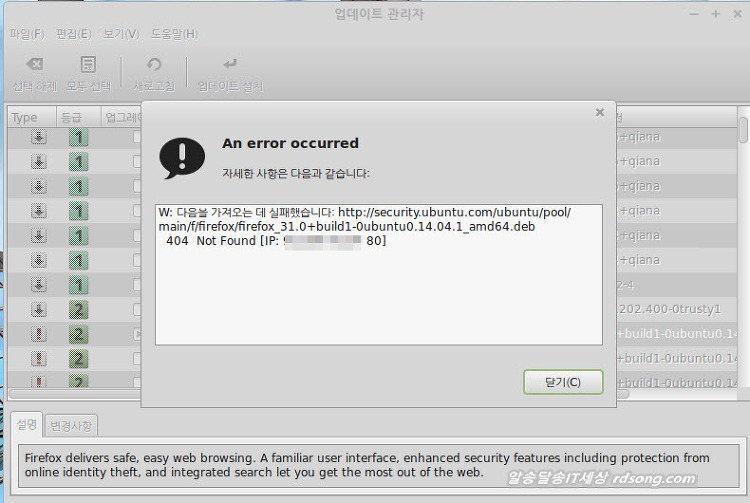Toggle the upgrade checkbox in first row
The width and height of the screenshot is (750, 503).
pyautogui.click(x=137, y=137)
